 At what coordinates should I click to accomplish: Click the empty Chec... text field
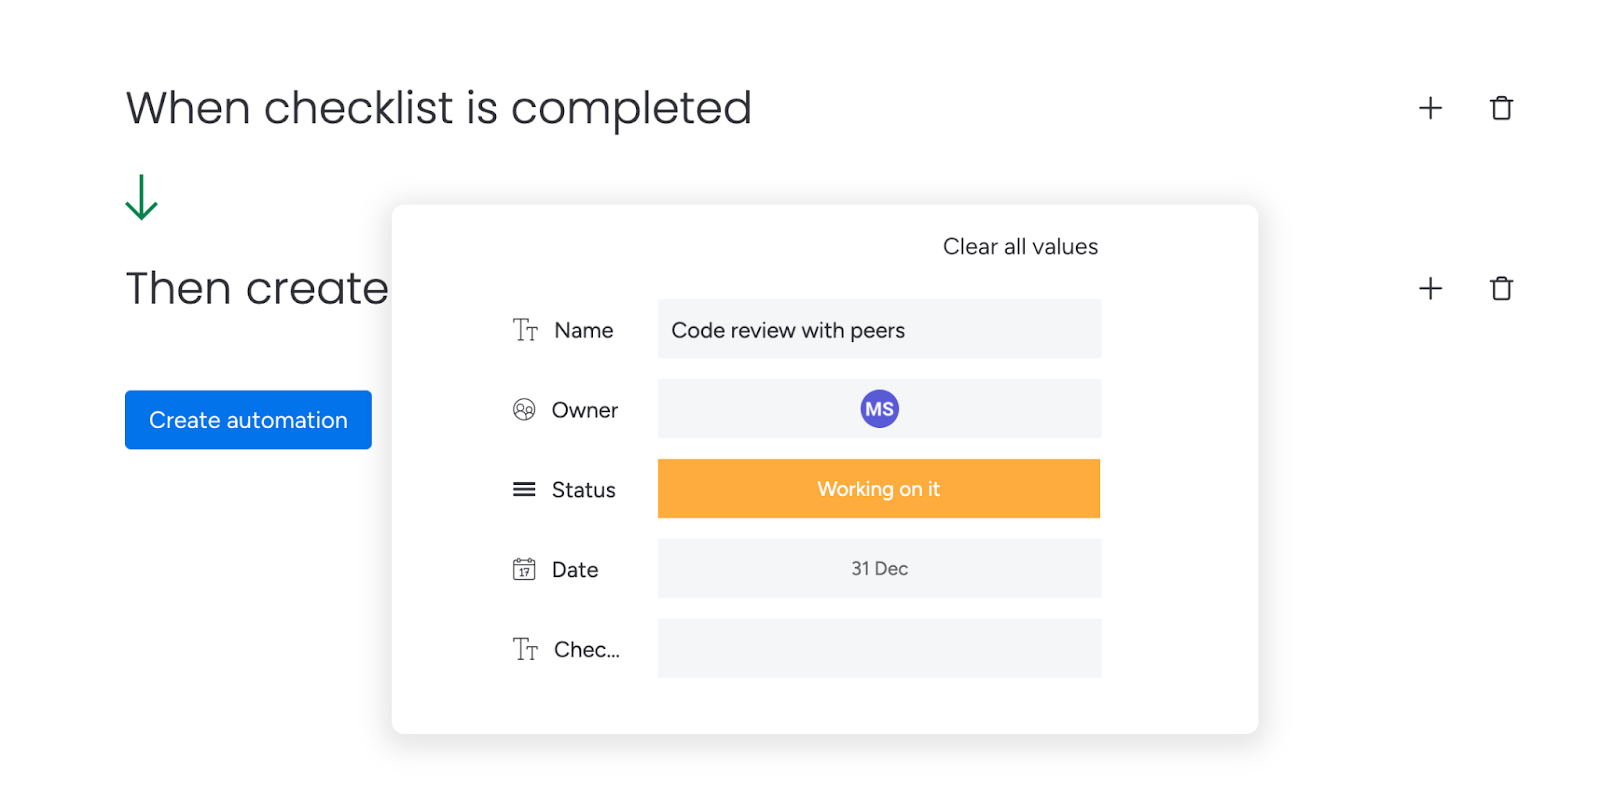pos(879,649)
